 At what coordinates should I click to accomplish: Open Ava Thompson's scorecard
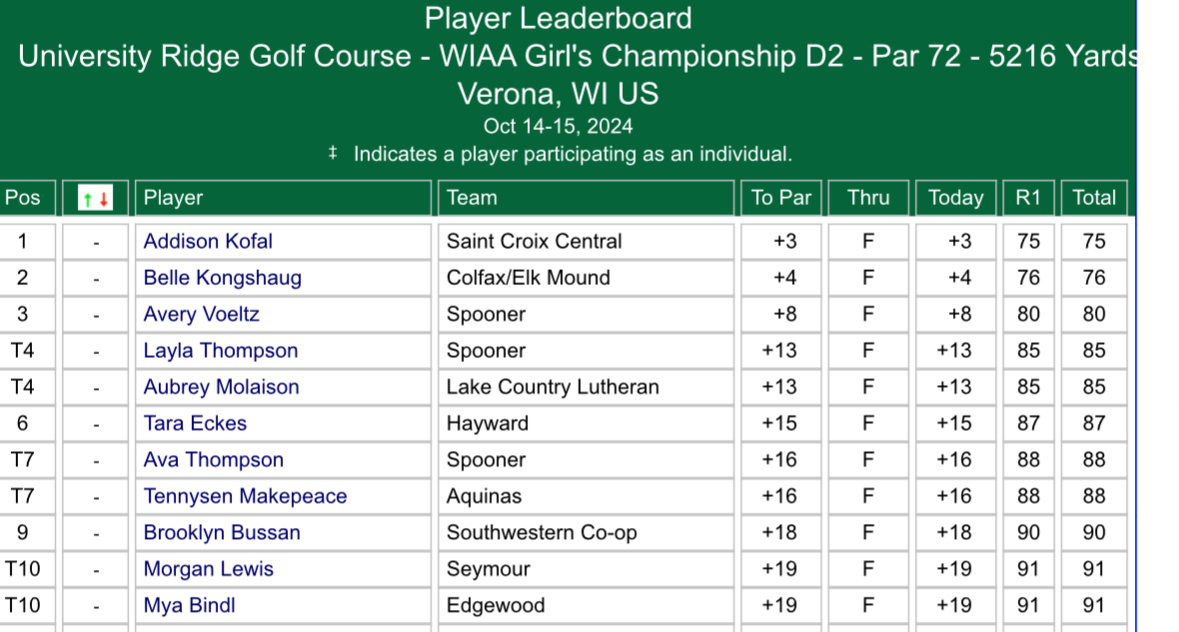(x=214, y=460)
